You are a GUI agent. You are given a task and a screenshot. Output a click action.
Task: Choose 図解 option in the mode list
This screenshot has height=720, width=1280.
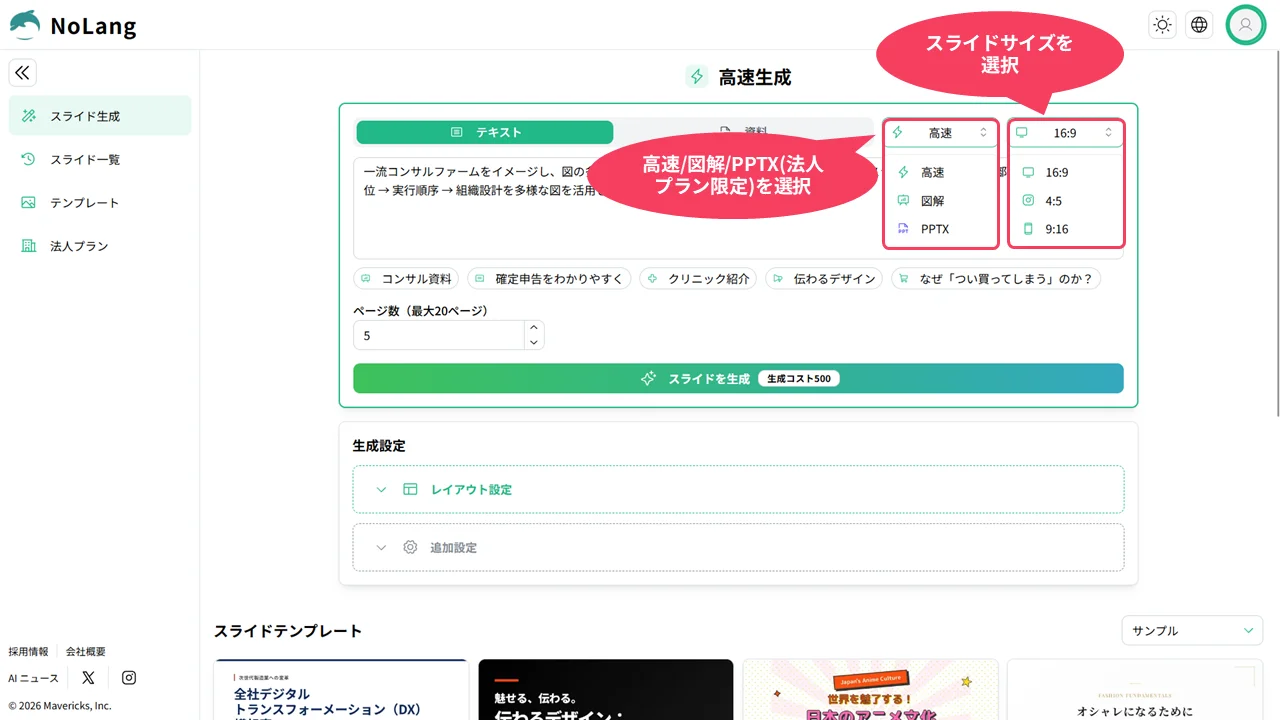(x=940, y=201)
